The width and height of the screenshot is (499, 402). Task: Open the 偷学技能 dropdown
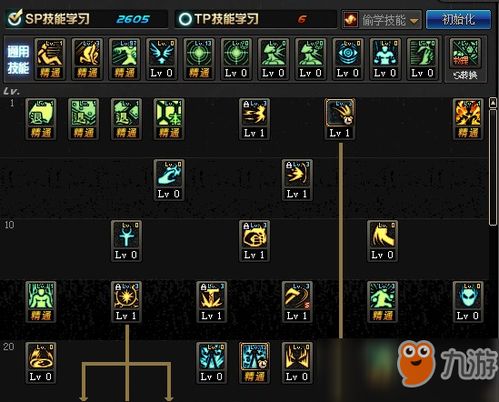pyautogui.click(x=382, y=20)
